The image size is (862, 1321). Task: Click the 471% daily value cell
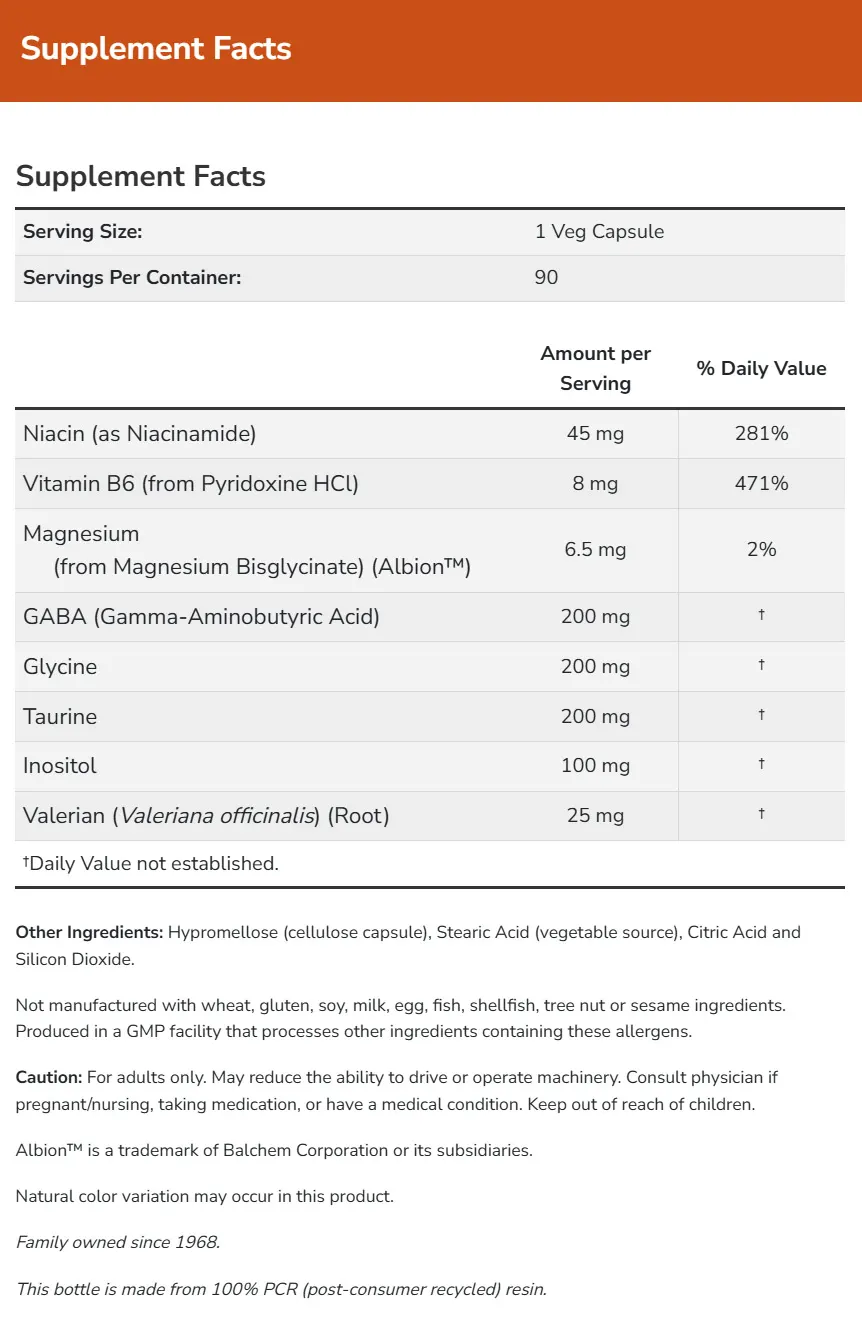pos(761,484)
